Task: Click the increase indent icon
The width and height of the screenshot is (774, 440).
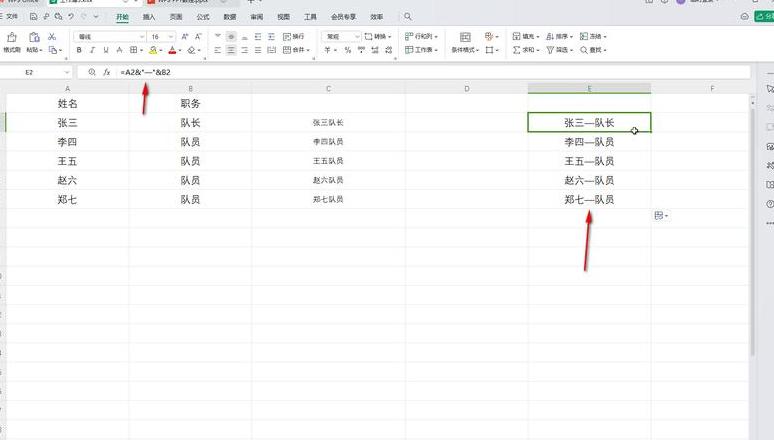Action: [271, 37]
